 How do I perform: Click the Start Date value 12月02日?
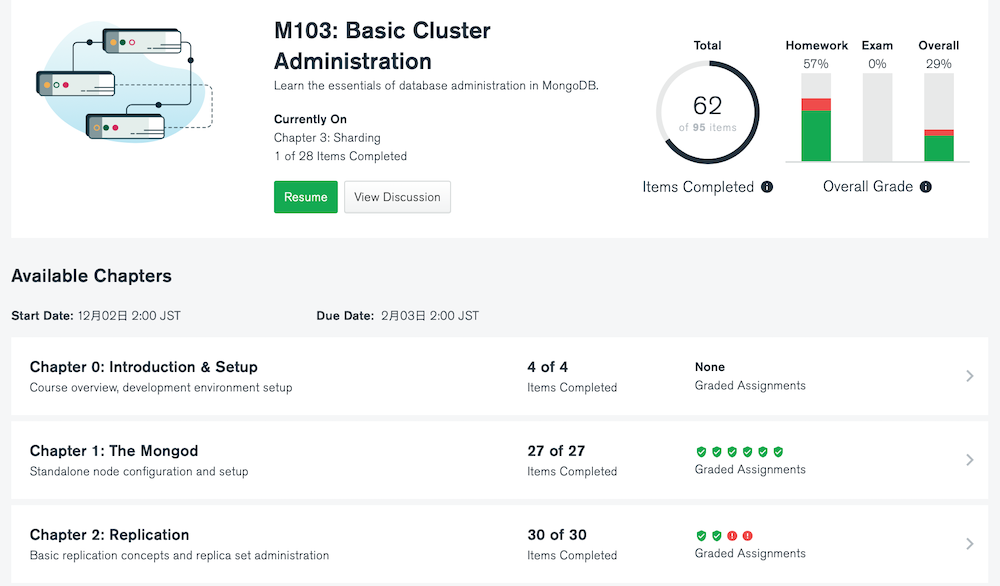pos(129,316)
